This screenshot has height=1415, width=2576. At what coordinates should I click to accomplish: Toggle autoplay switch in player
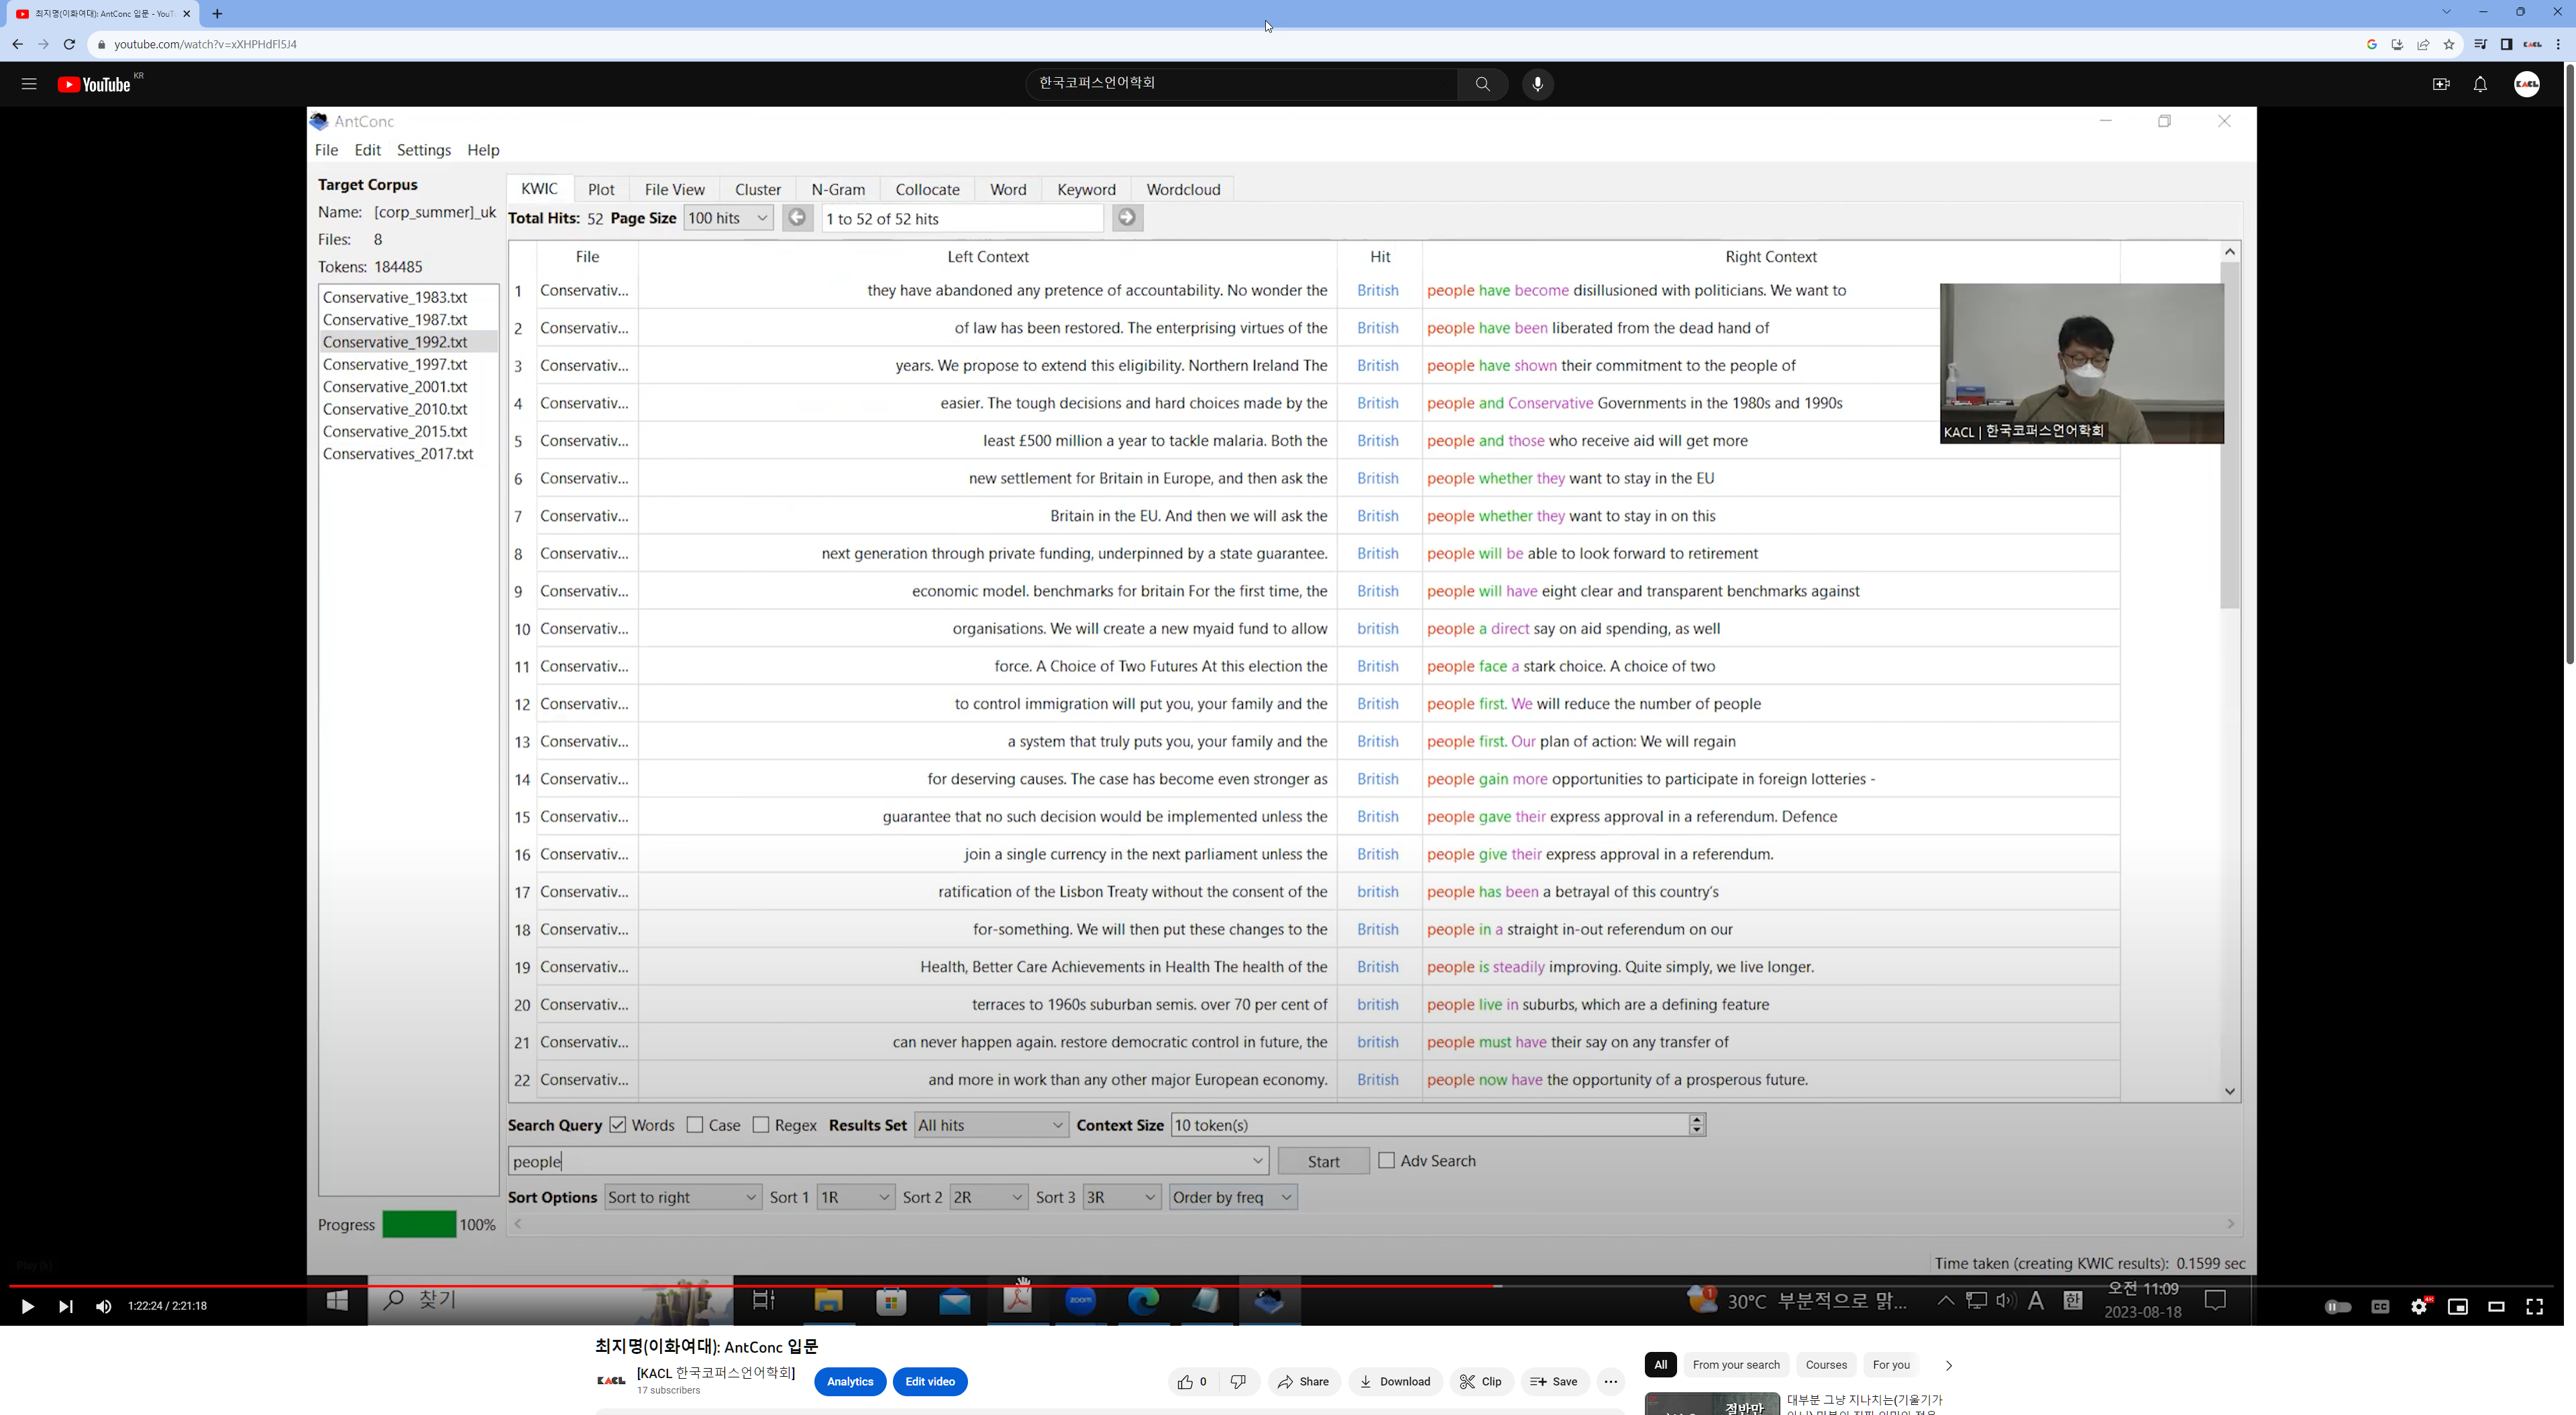click(2338, 1306)
